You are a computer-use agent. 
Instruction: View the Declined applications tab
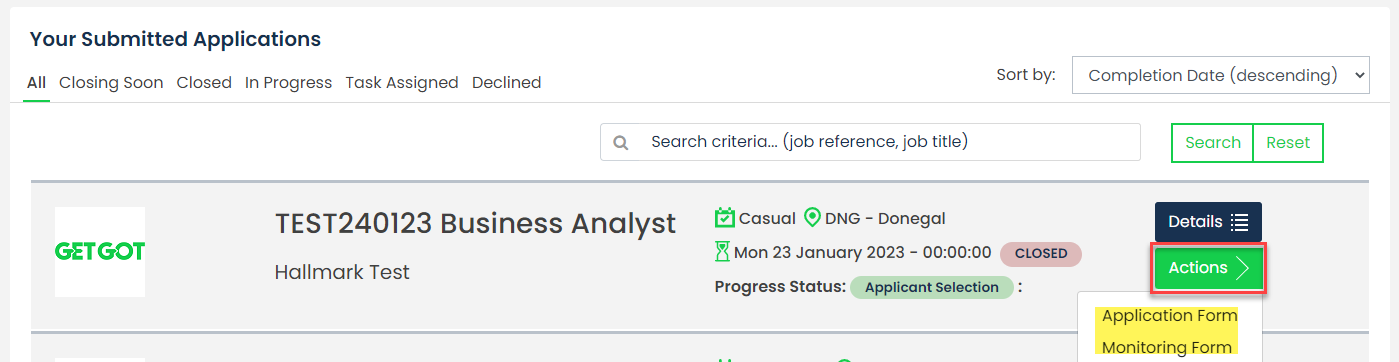[x=507, y=83]
